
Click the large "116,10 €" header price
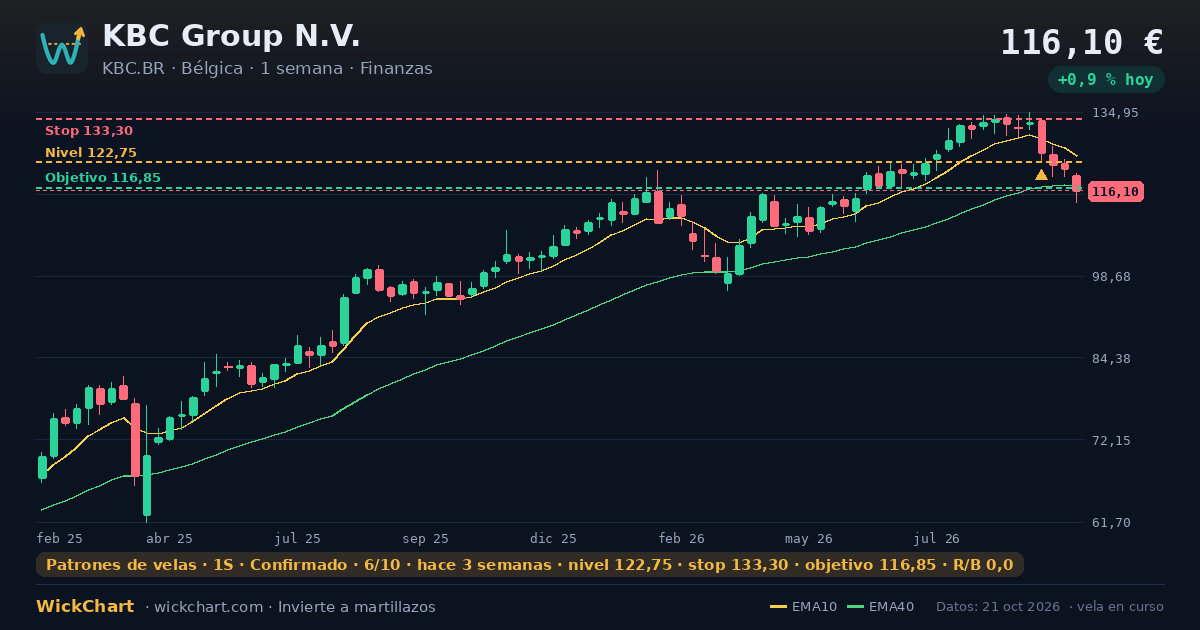(1082, 42)
